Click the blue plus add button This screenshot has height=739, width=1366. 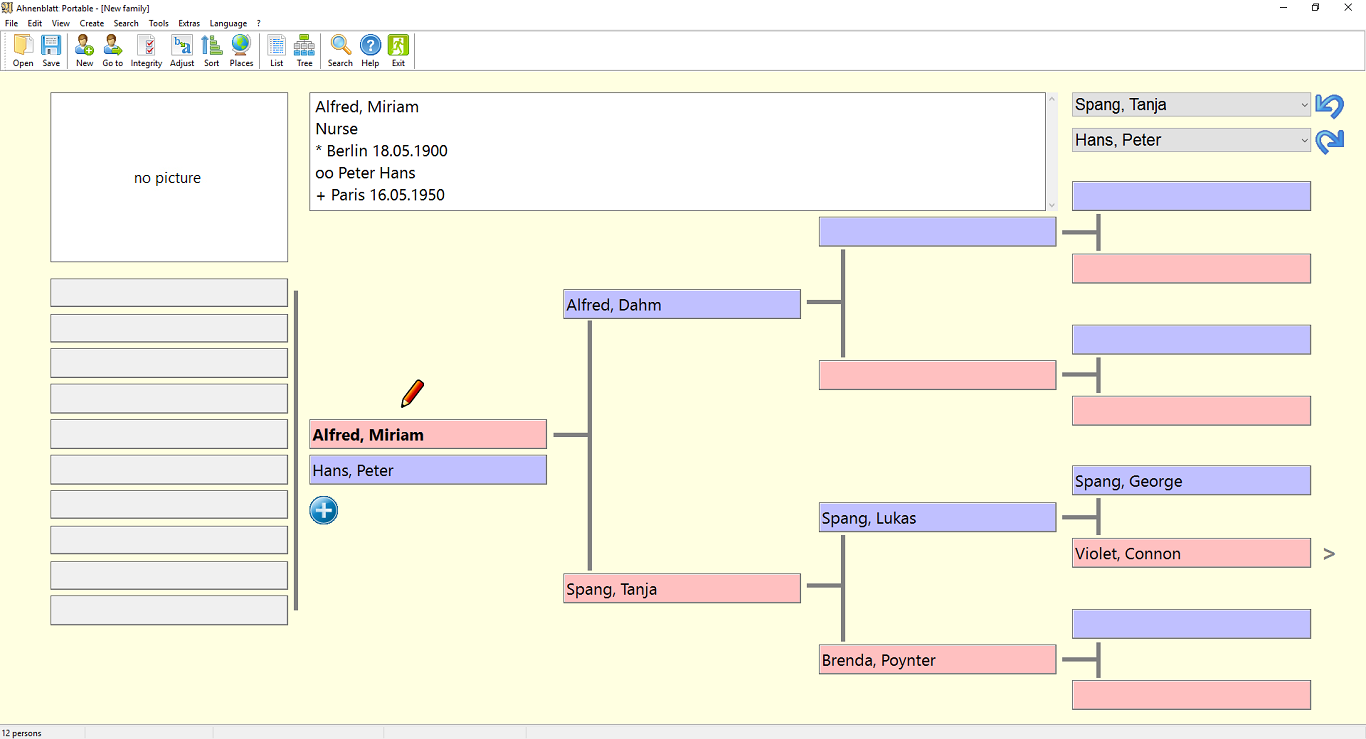[323, 511]
